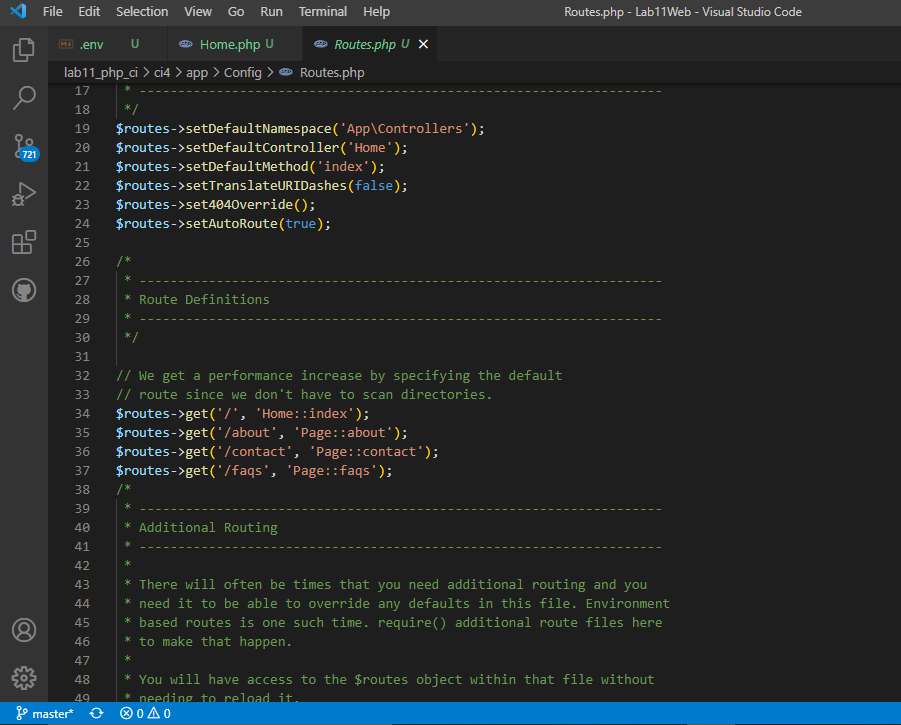Open the Accounts menu in the activity bar
901x725 pixels.
coord(24,630)
